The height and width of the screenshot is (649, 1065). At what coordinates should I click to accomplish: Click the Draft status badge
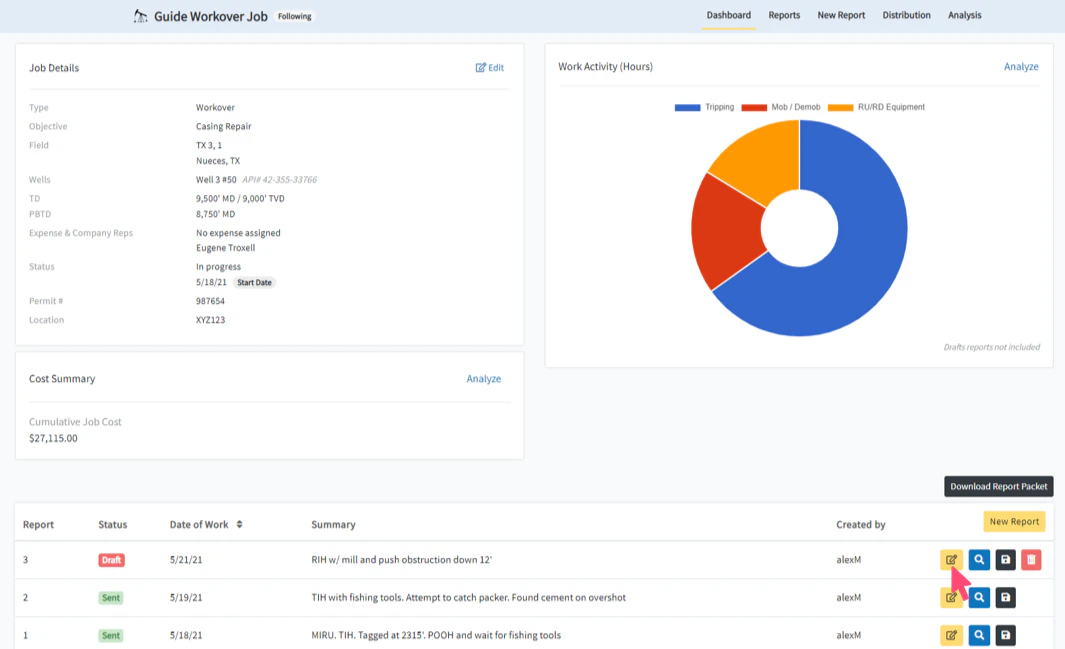(x=111, y=560)
